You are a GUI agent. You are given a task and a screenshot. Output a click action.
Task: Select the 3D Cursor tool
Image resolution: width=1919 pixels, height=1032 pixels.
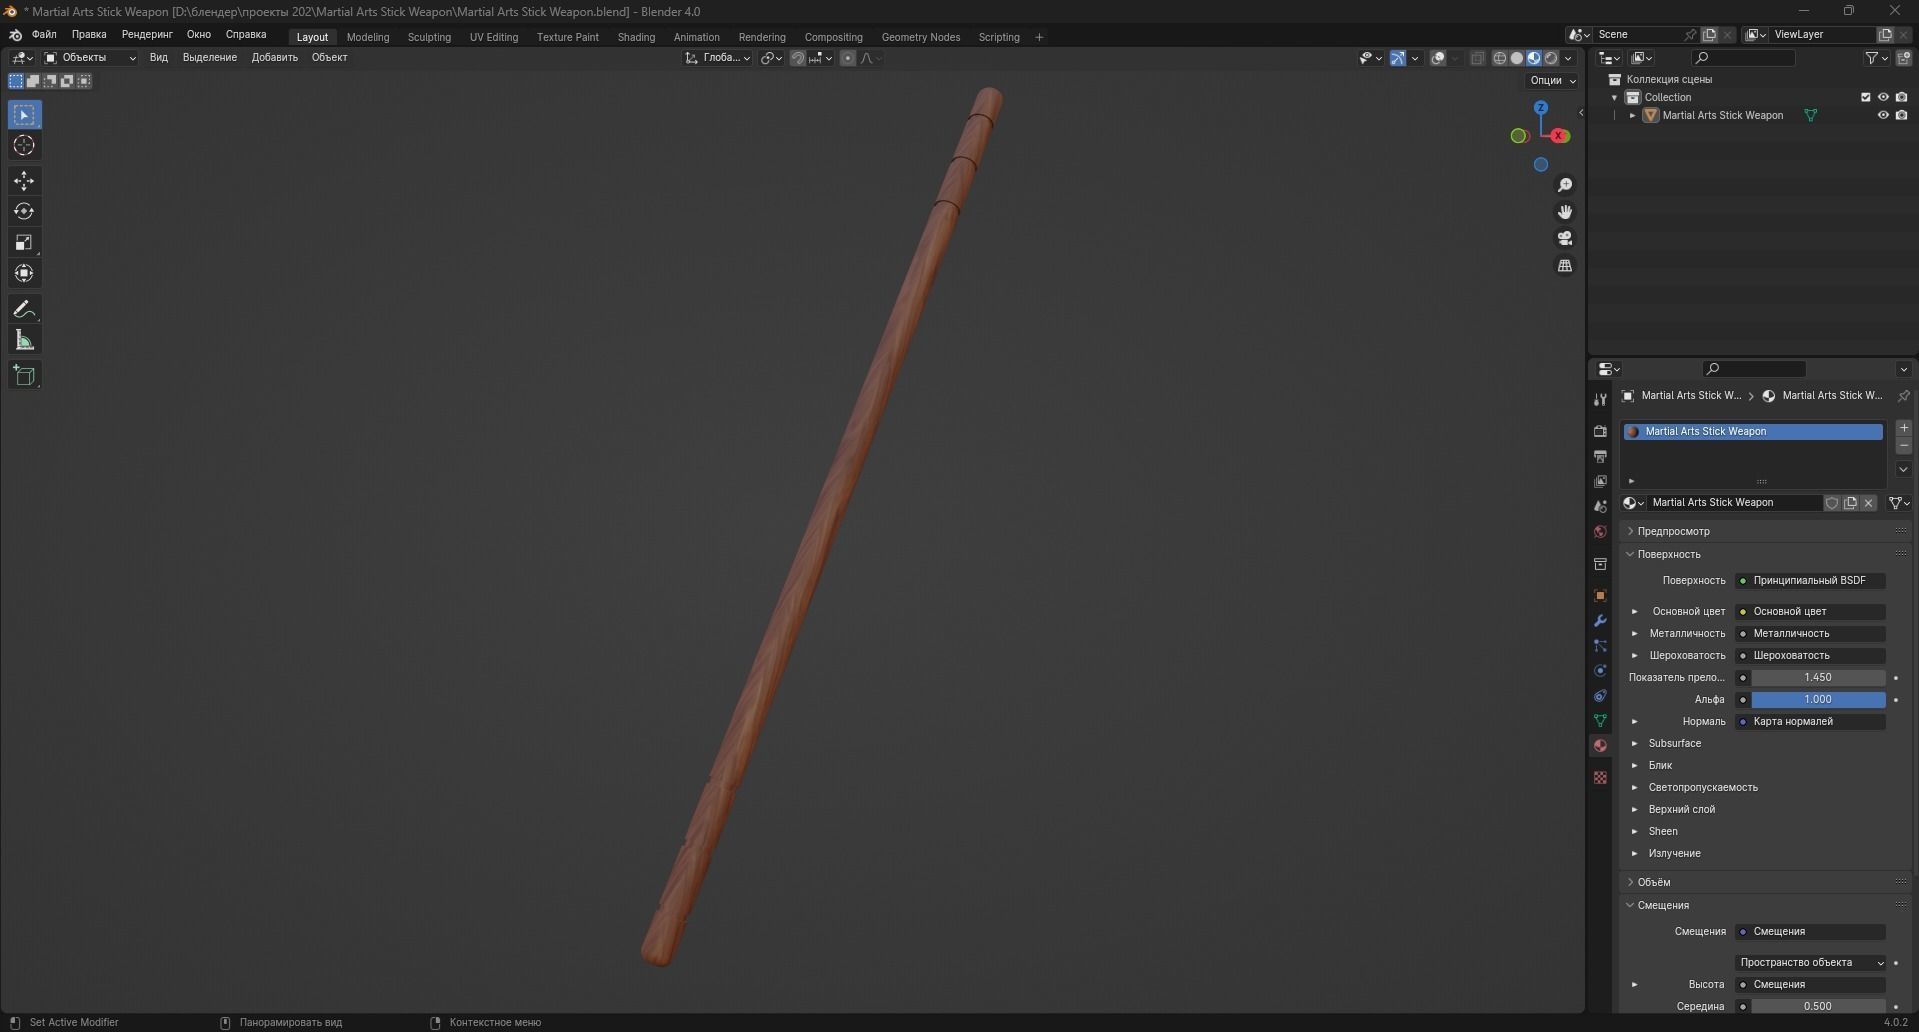pyautogui.click(x=24, y=146)
